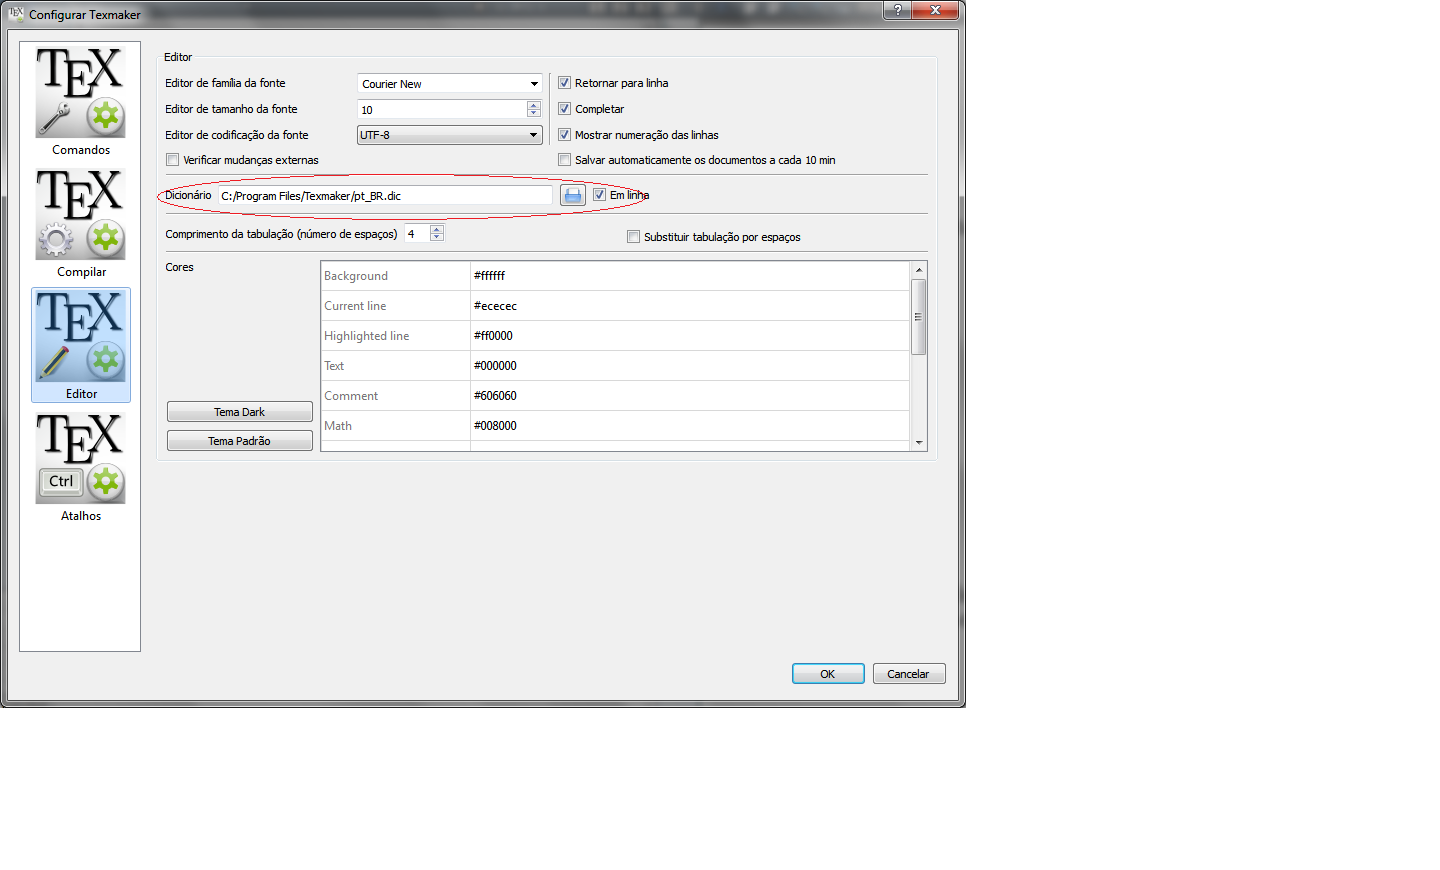The height and width of the screenshot is (870, 1440).
Task: Toggle Retornar para linha checkbox
Action: tap(564, 83)
